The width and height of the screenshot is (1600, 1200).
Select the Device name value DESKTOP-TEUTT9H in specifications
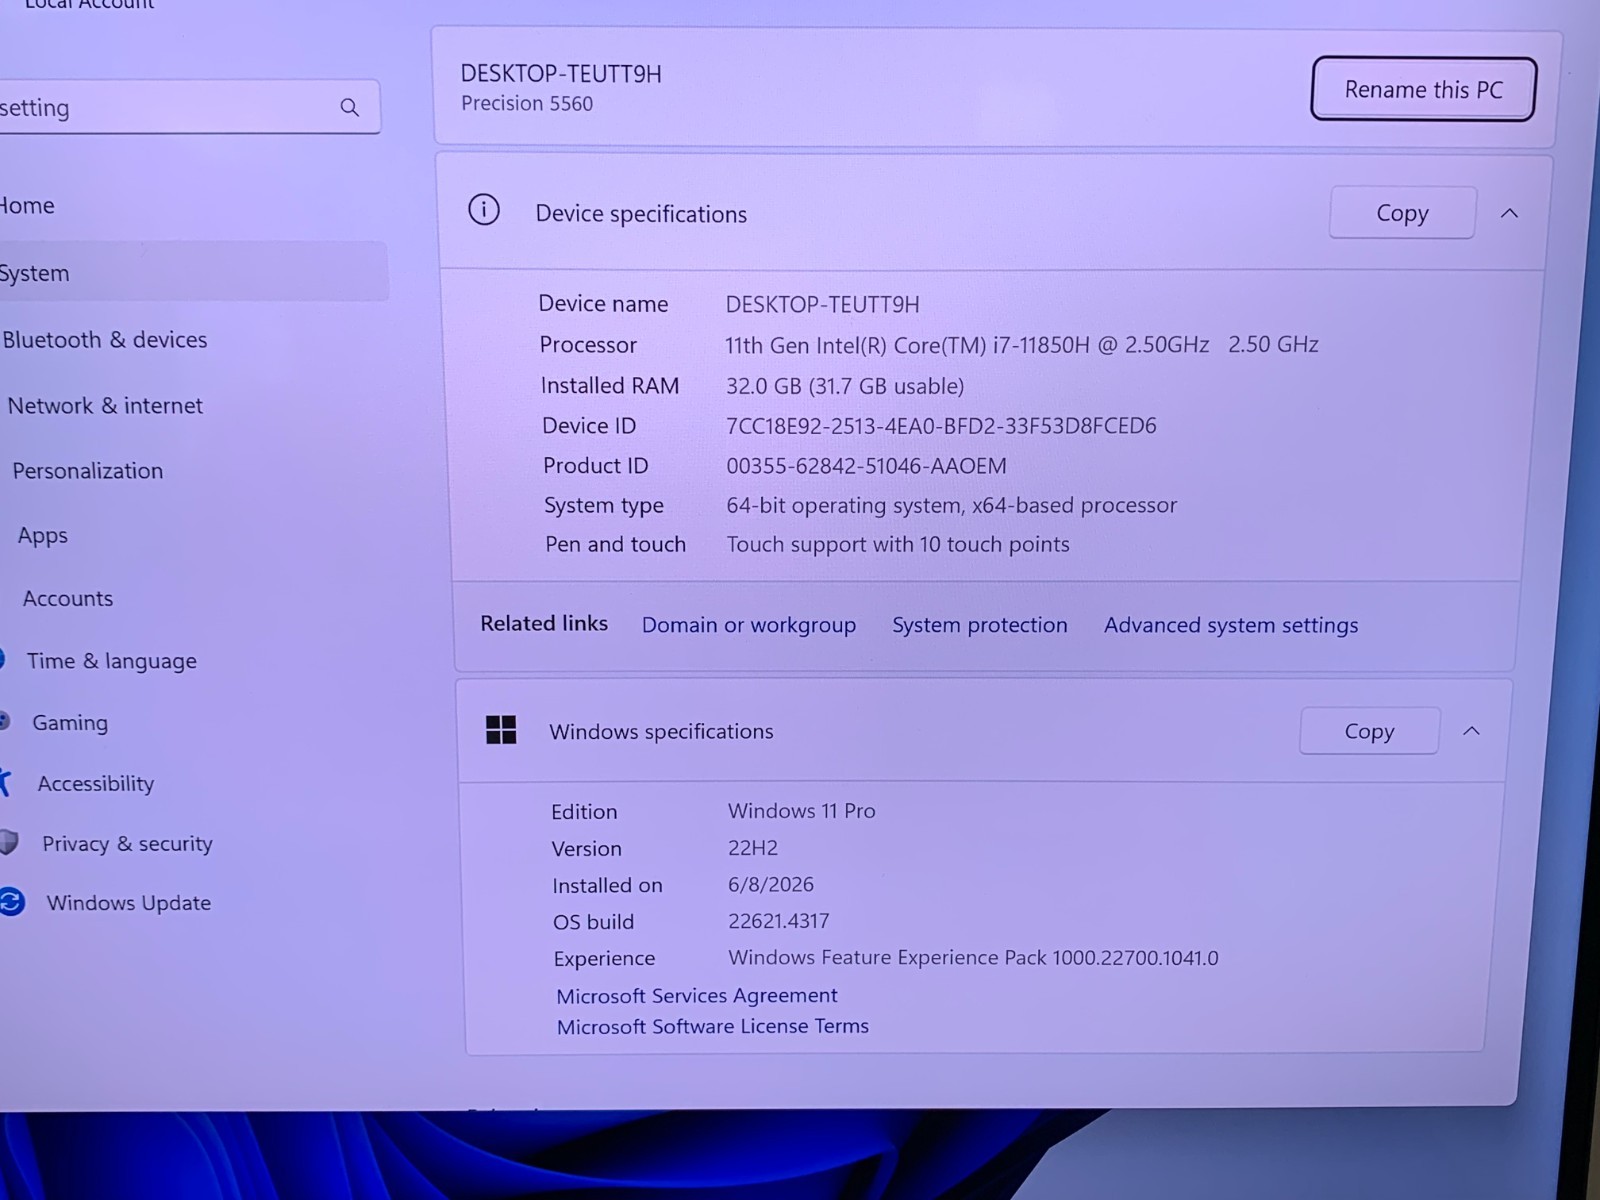coord(822,304)
